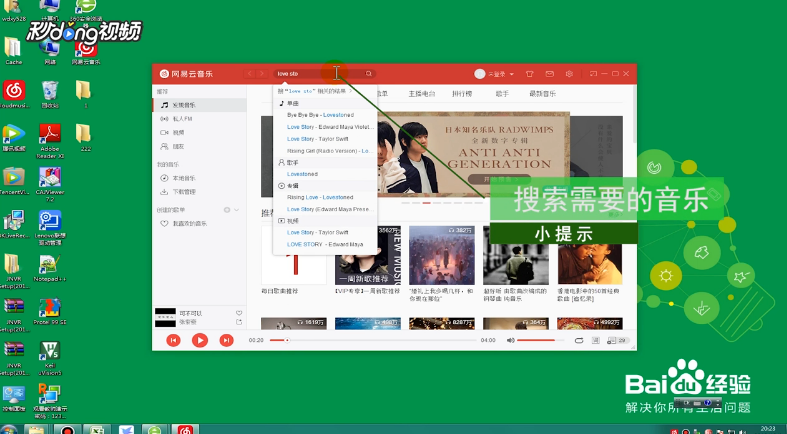787x434 pixels.
Task: Select 'Love Story - Edward Maya Violet' song
Action: coord(325,127)
